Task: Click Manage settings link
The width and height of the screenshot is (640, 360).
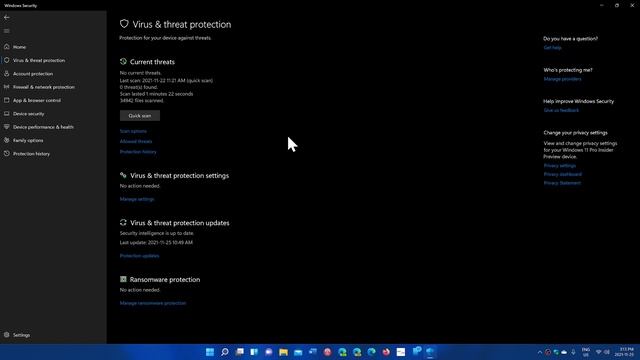Action: [137, 199]
